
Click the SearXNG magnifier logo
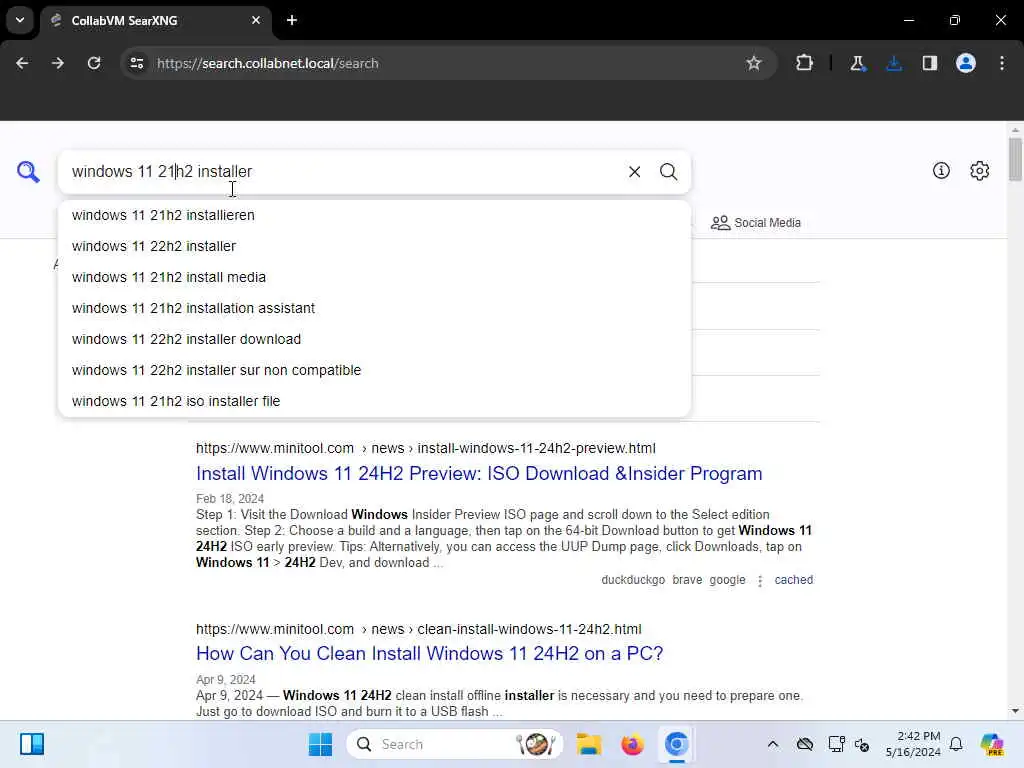tap(28, 172)
